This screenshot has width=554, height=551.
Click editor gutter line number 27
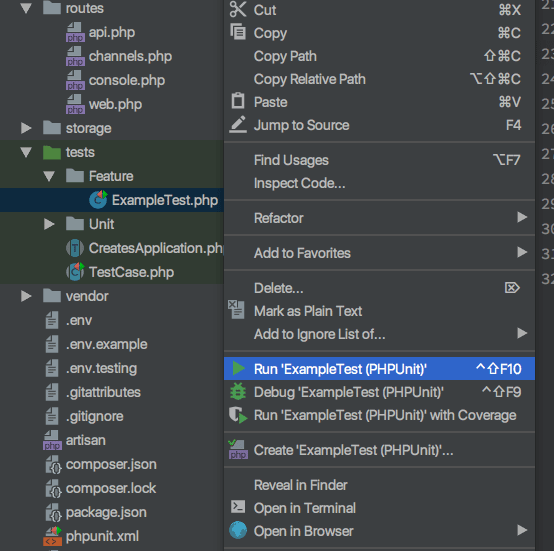point(547,154)
